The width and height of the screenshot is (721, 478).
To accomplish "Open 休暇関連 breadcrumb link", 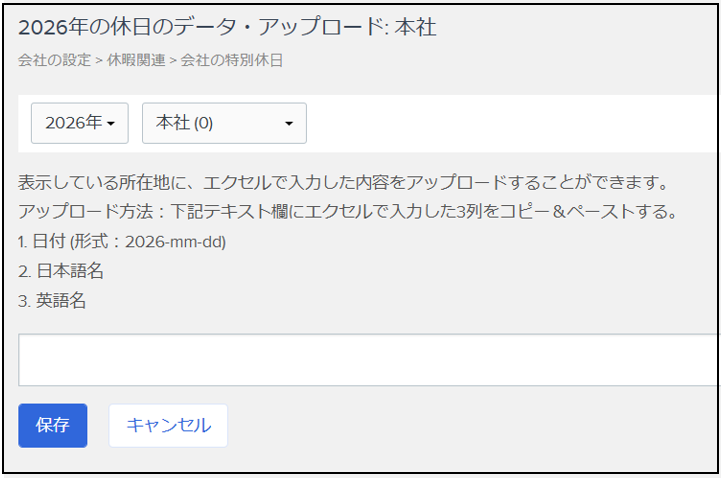I will pyautogui.click(x=136, y=60).
